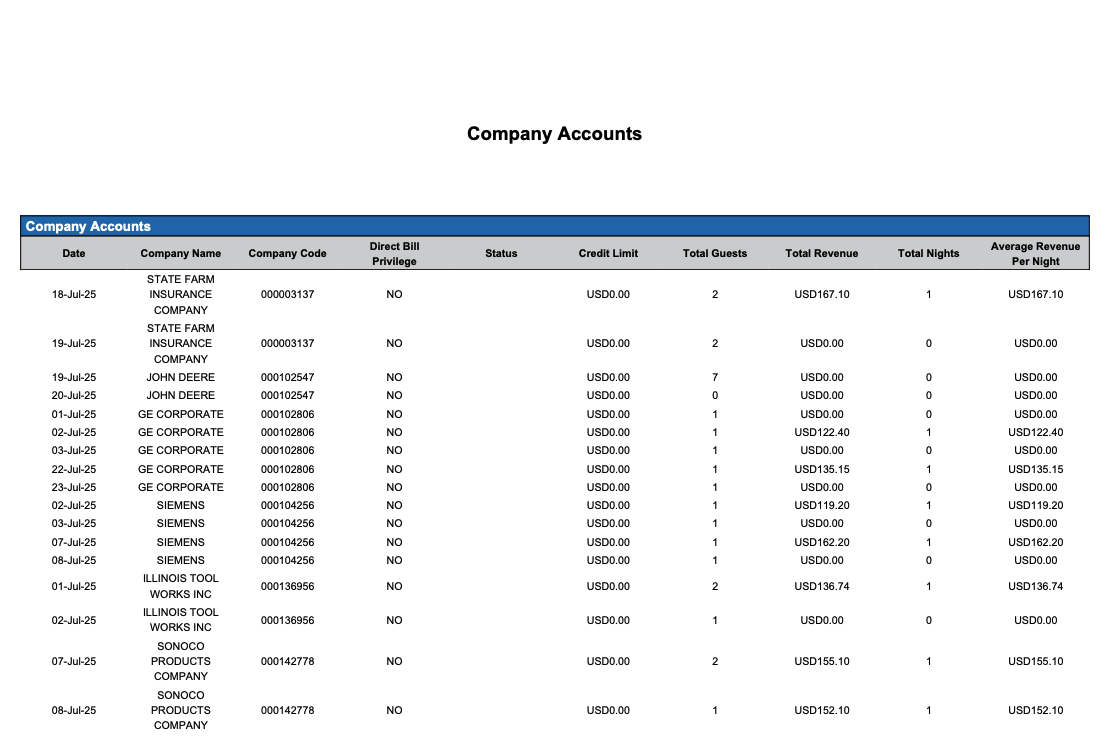Image resolution: width=1105 pixels, height=744 pixels.
Task: Click ILLINOIS TOOL WORKS INC in 01-Jul-25 row
Action: tap(181, 587)
